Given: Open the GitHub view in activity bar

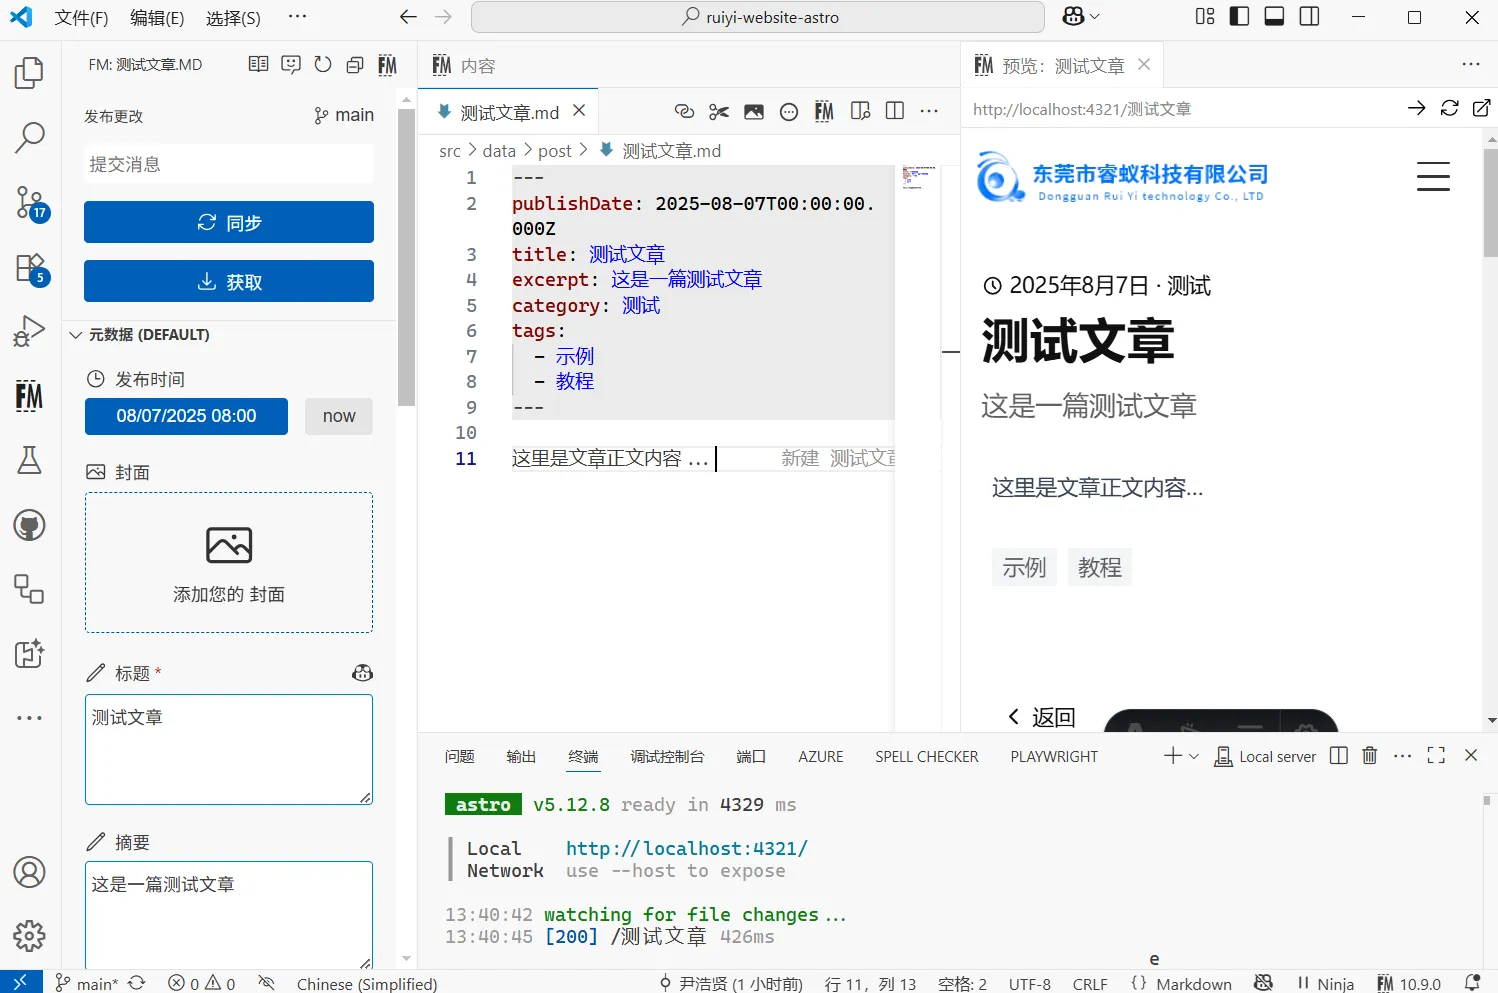Looking at the screenshot, I should (30, 525).
